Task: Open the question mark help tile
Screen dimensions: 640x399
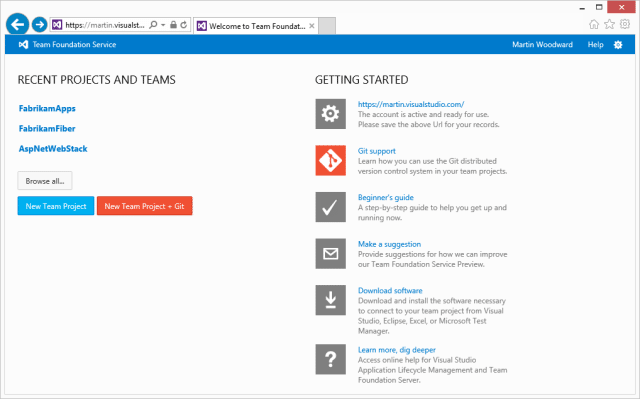Action: (330, 359)
